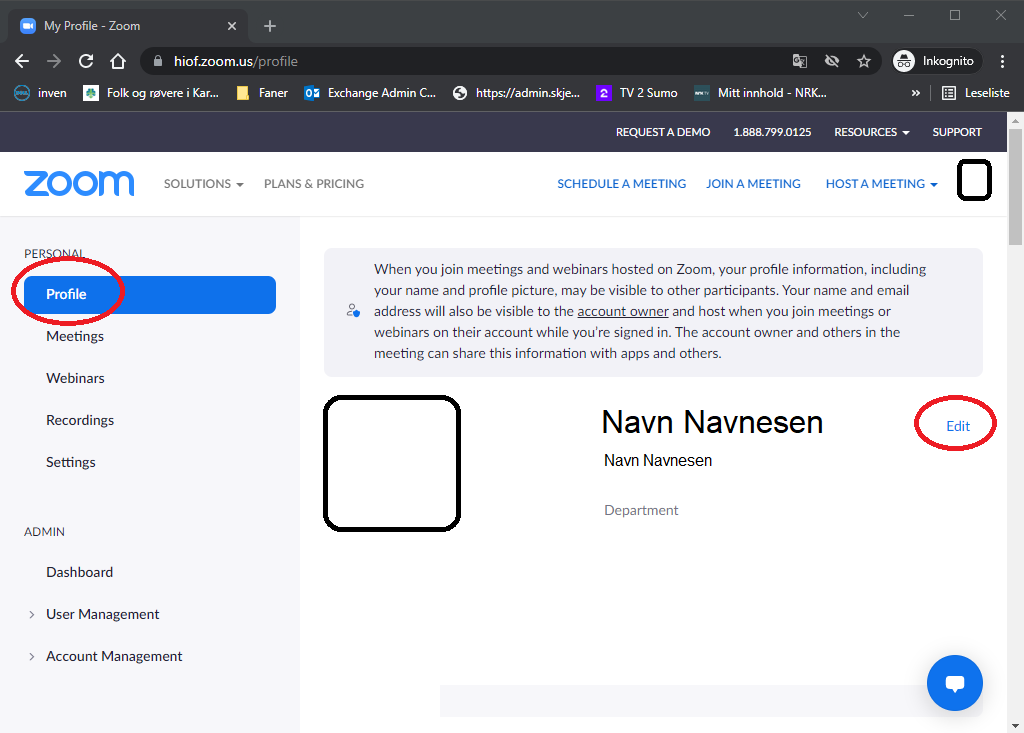Select Profile in the sidebar
The image size is (1024, 733).
point(150,295)
